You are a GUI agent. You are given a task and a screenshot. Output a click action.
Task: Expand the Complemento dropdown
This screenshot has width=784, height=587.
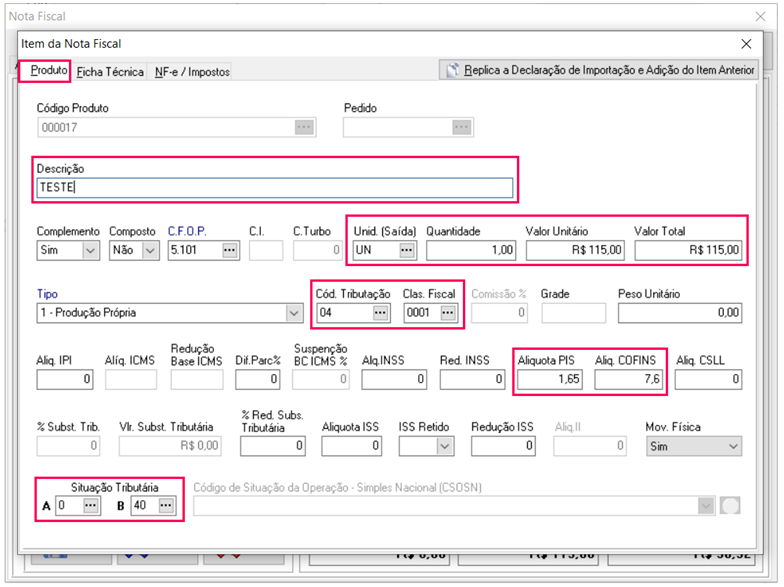[90, 250]
